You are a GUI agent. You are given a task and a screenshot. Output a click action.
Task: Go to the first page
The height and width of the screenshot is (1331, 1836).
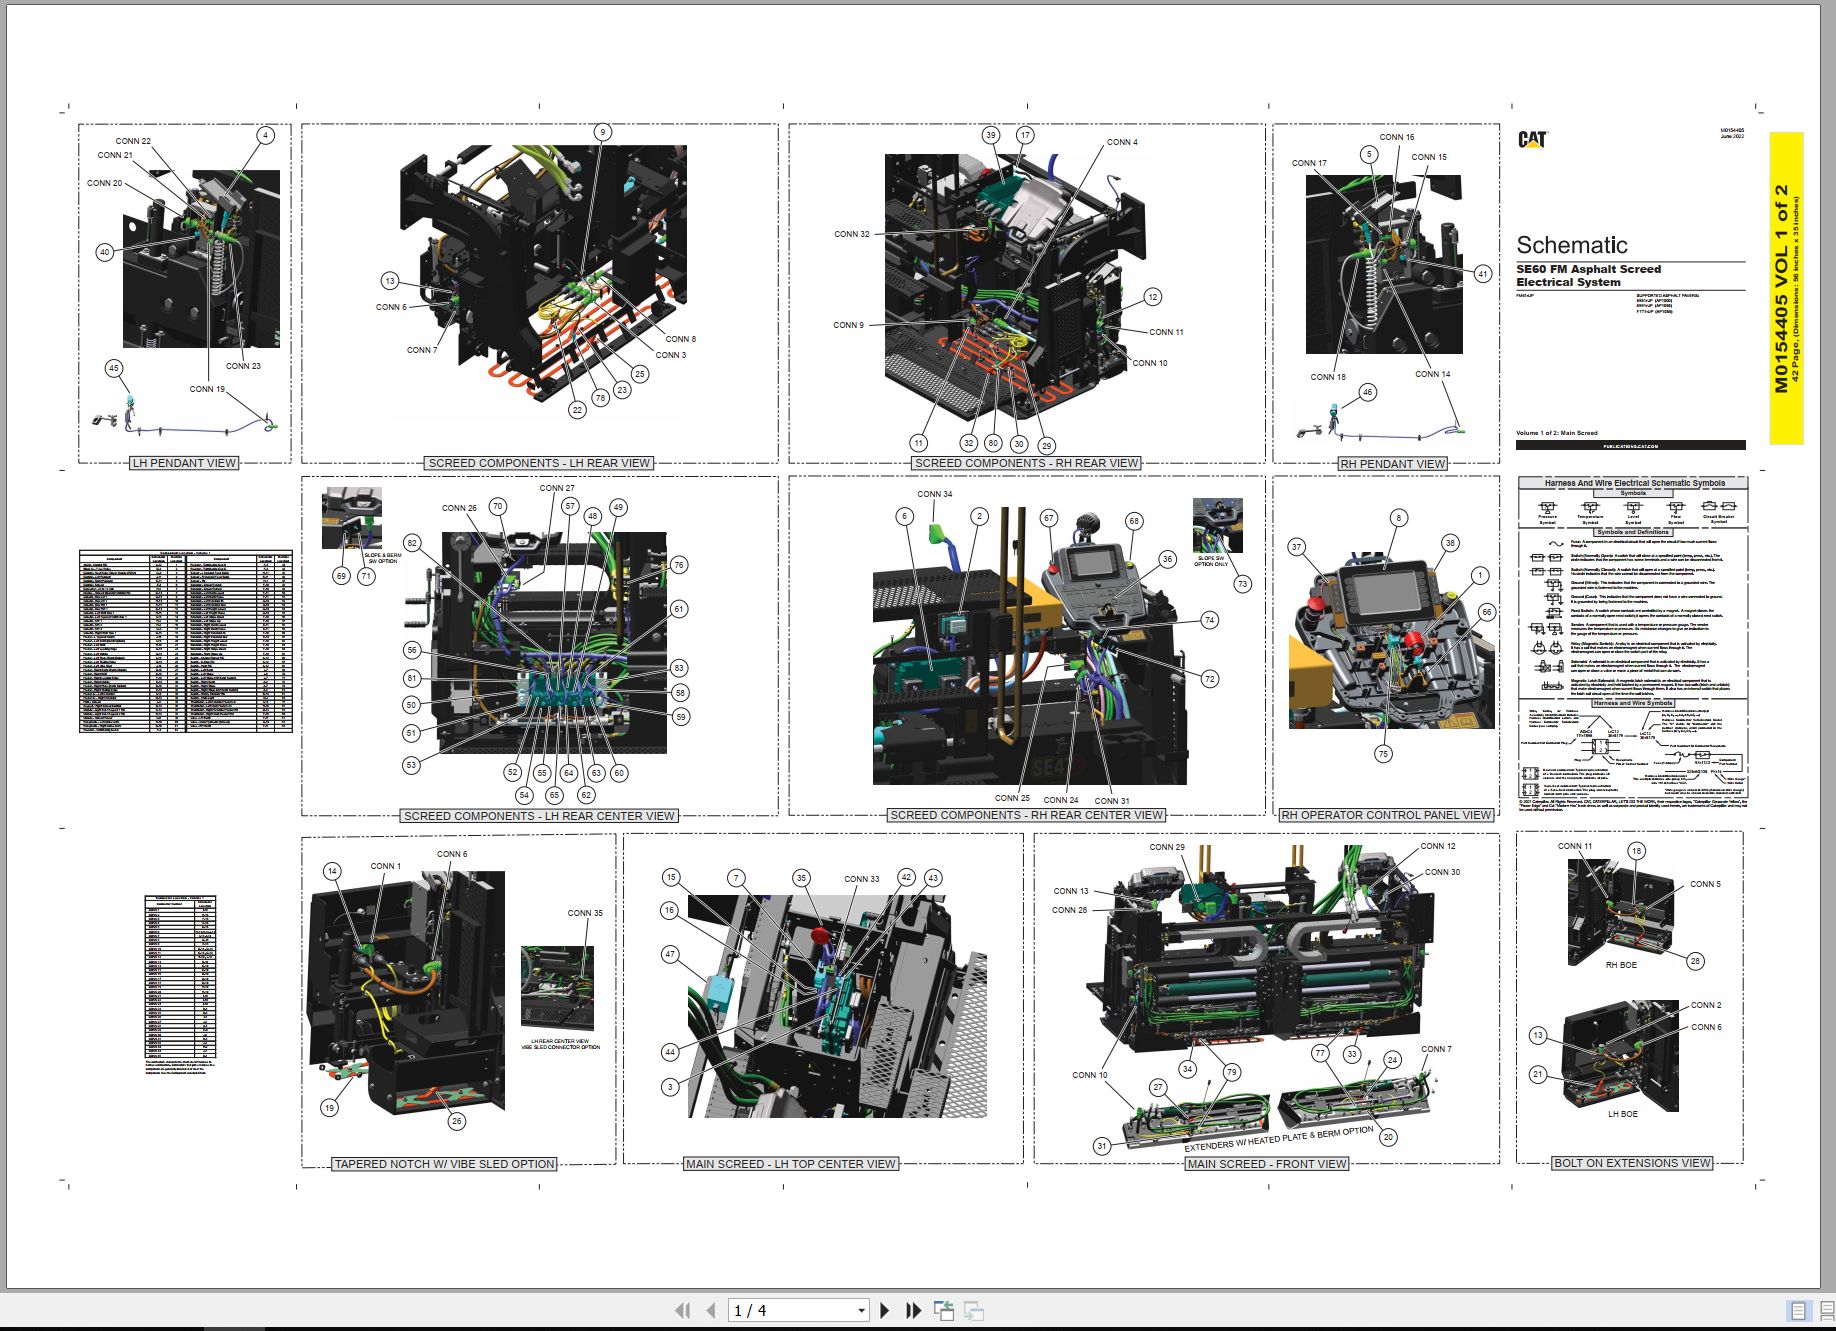click(x=683, y=1310)
